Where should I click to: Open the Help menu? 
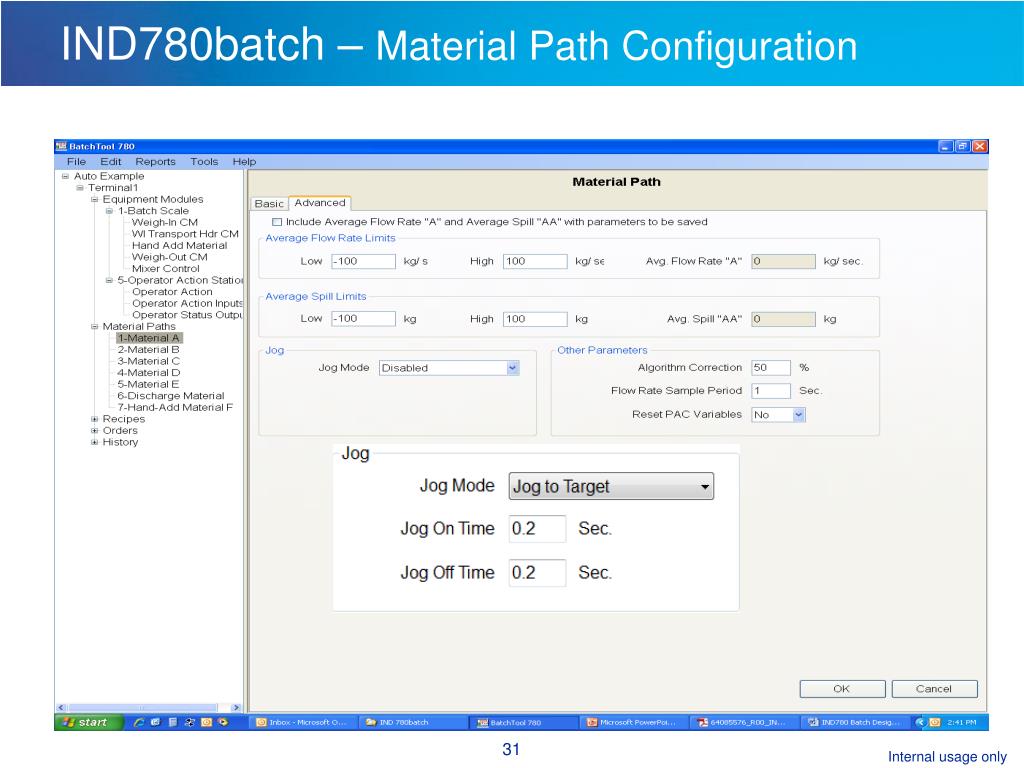pyautogui.click(x=244, y=161)
